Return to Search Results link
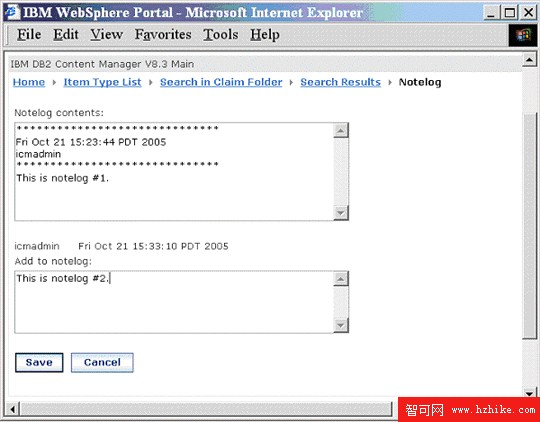The height and width of the screenshot is (422, 540). tap(341, 82)
